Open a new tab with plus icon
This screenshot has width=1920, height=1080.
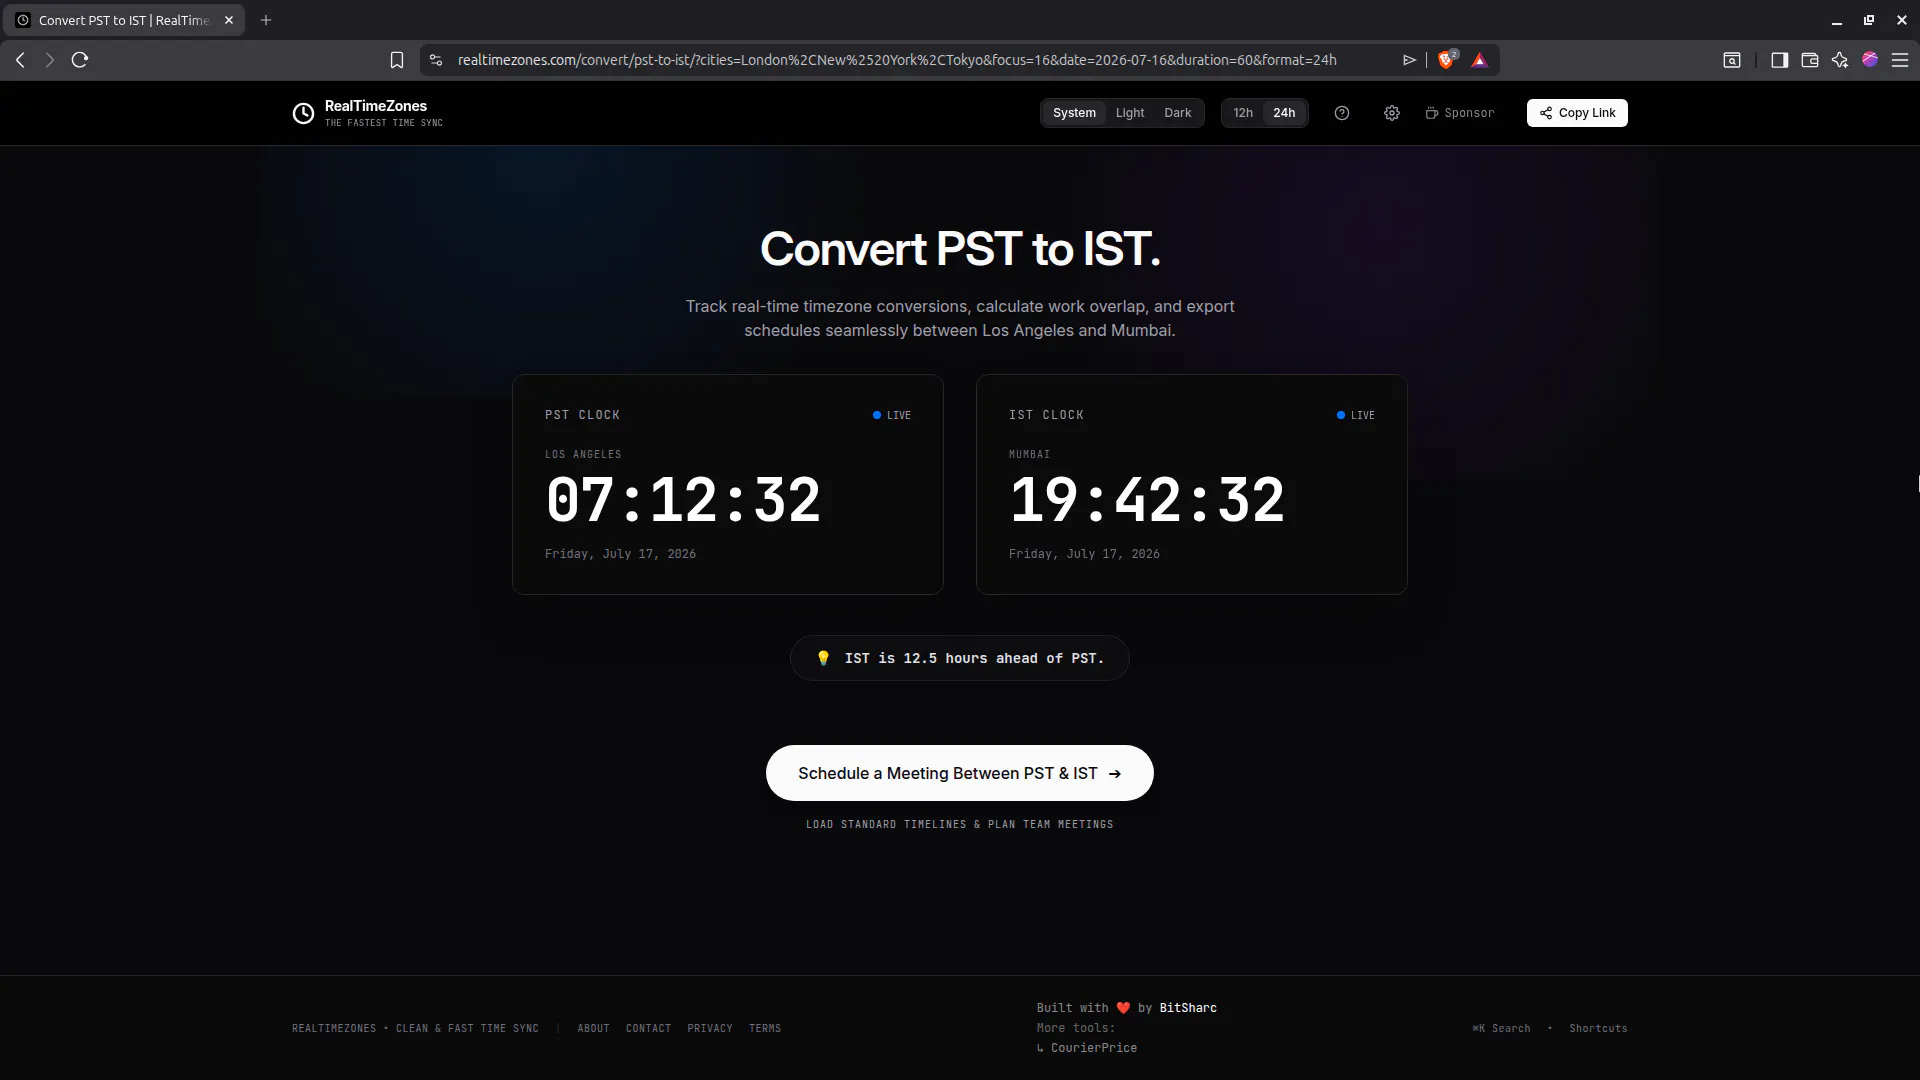point(266,20)
